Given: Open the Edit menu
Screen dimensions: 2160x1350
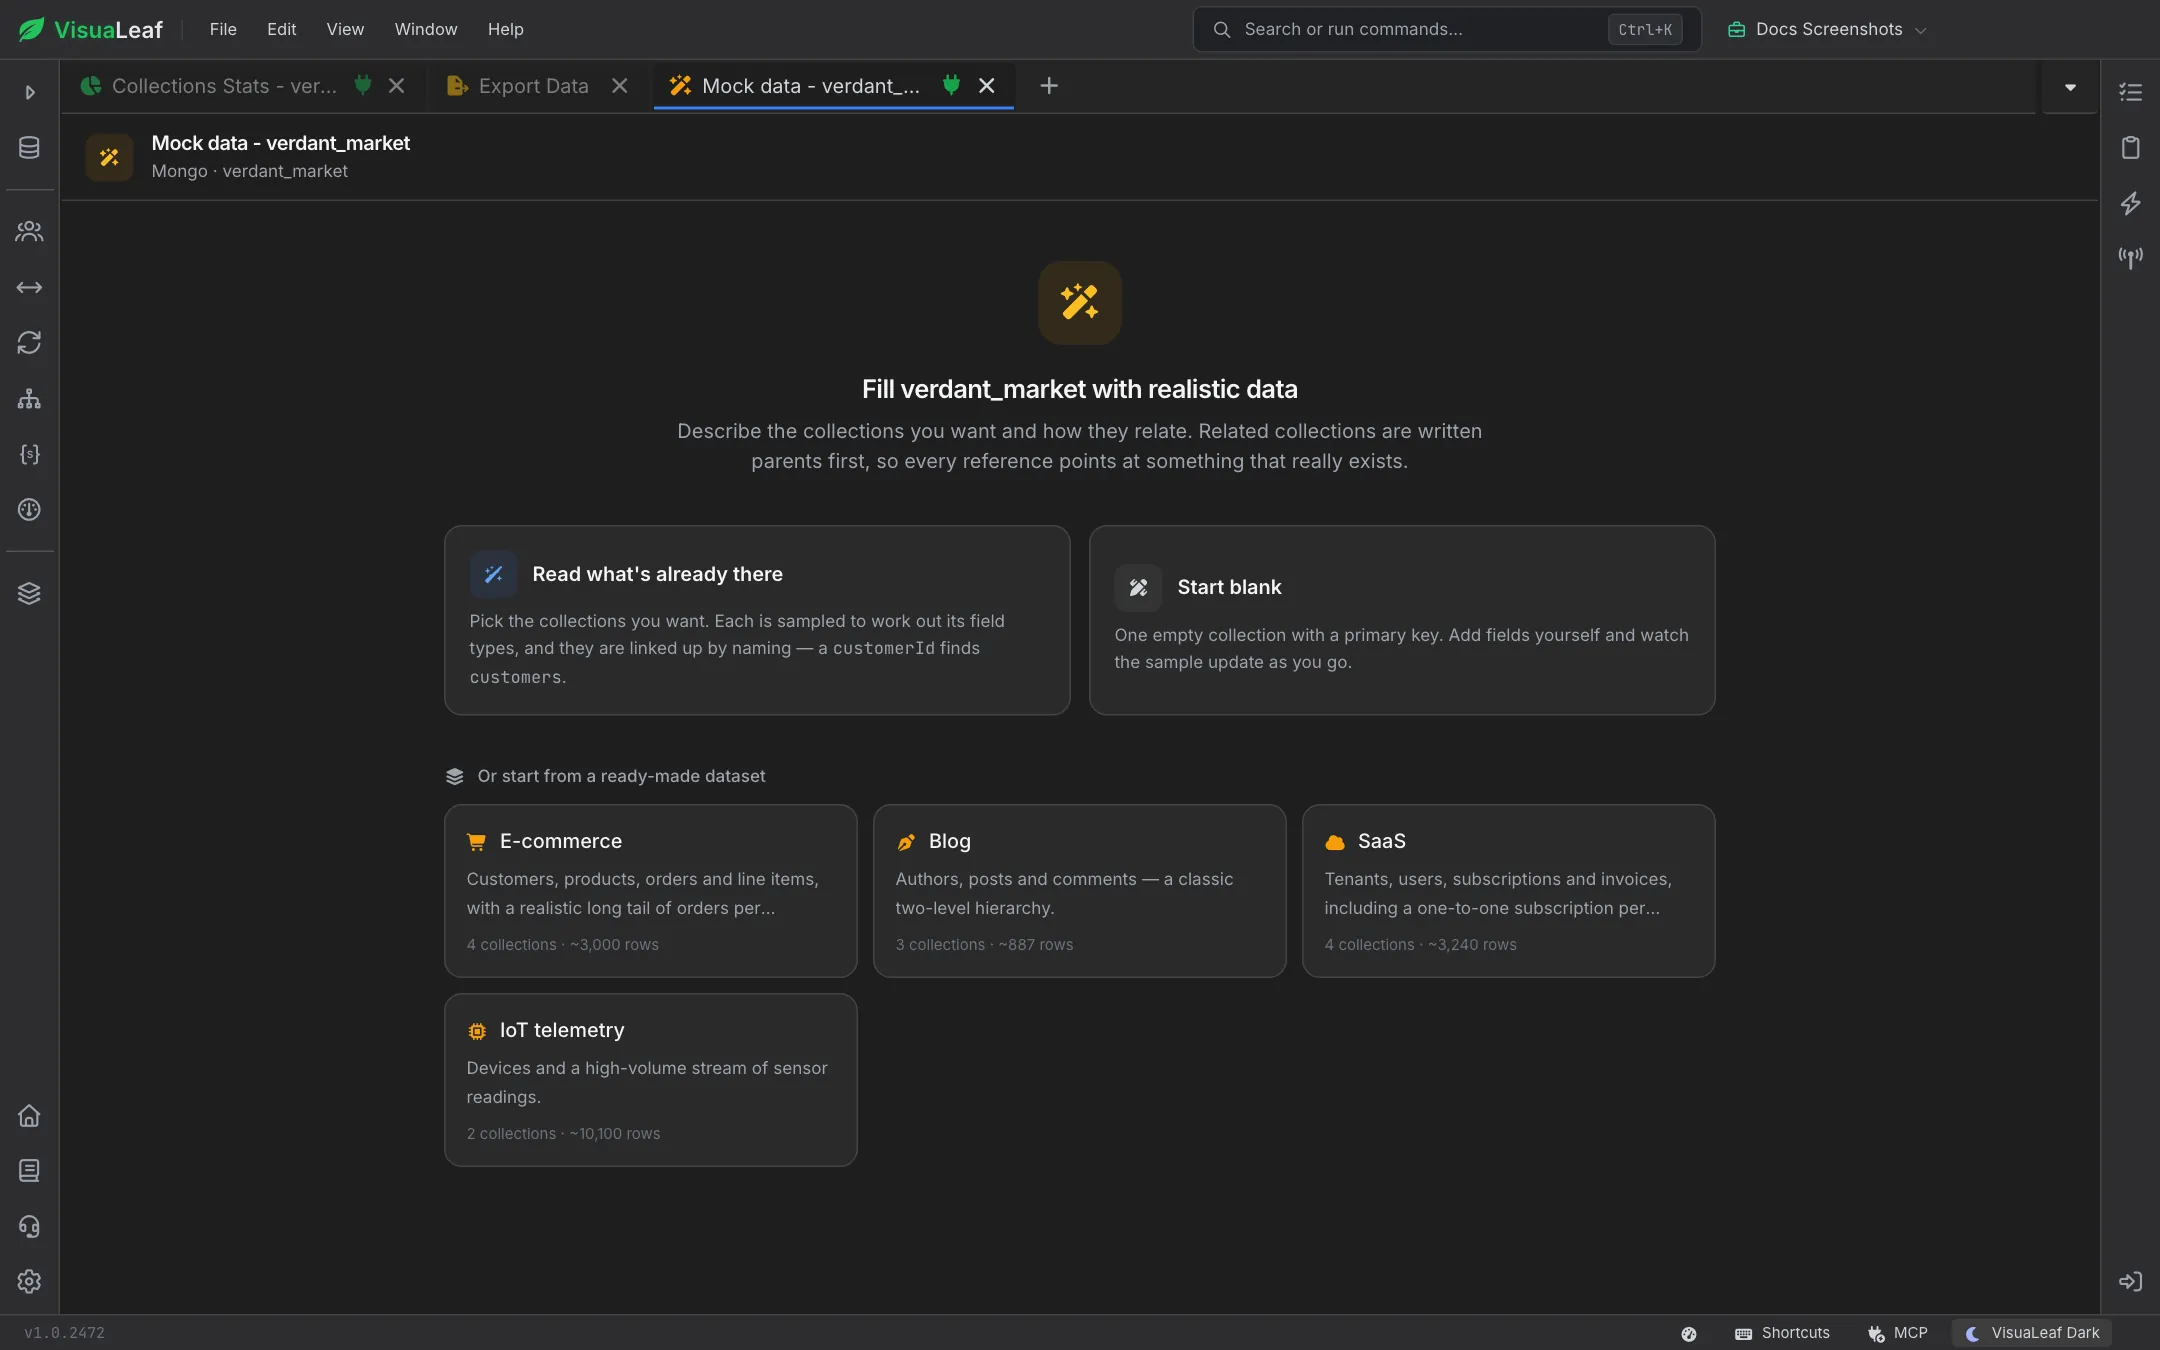Looking at the screenshot, I should coord(281,29).
